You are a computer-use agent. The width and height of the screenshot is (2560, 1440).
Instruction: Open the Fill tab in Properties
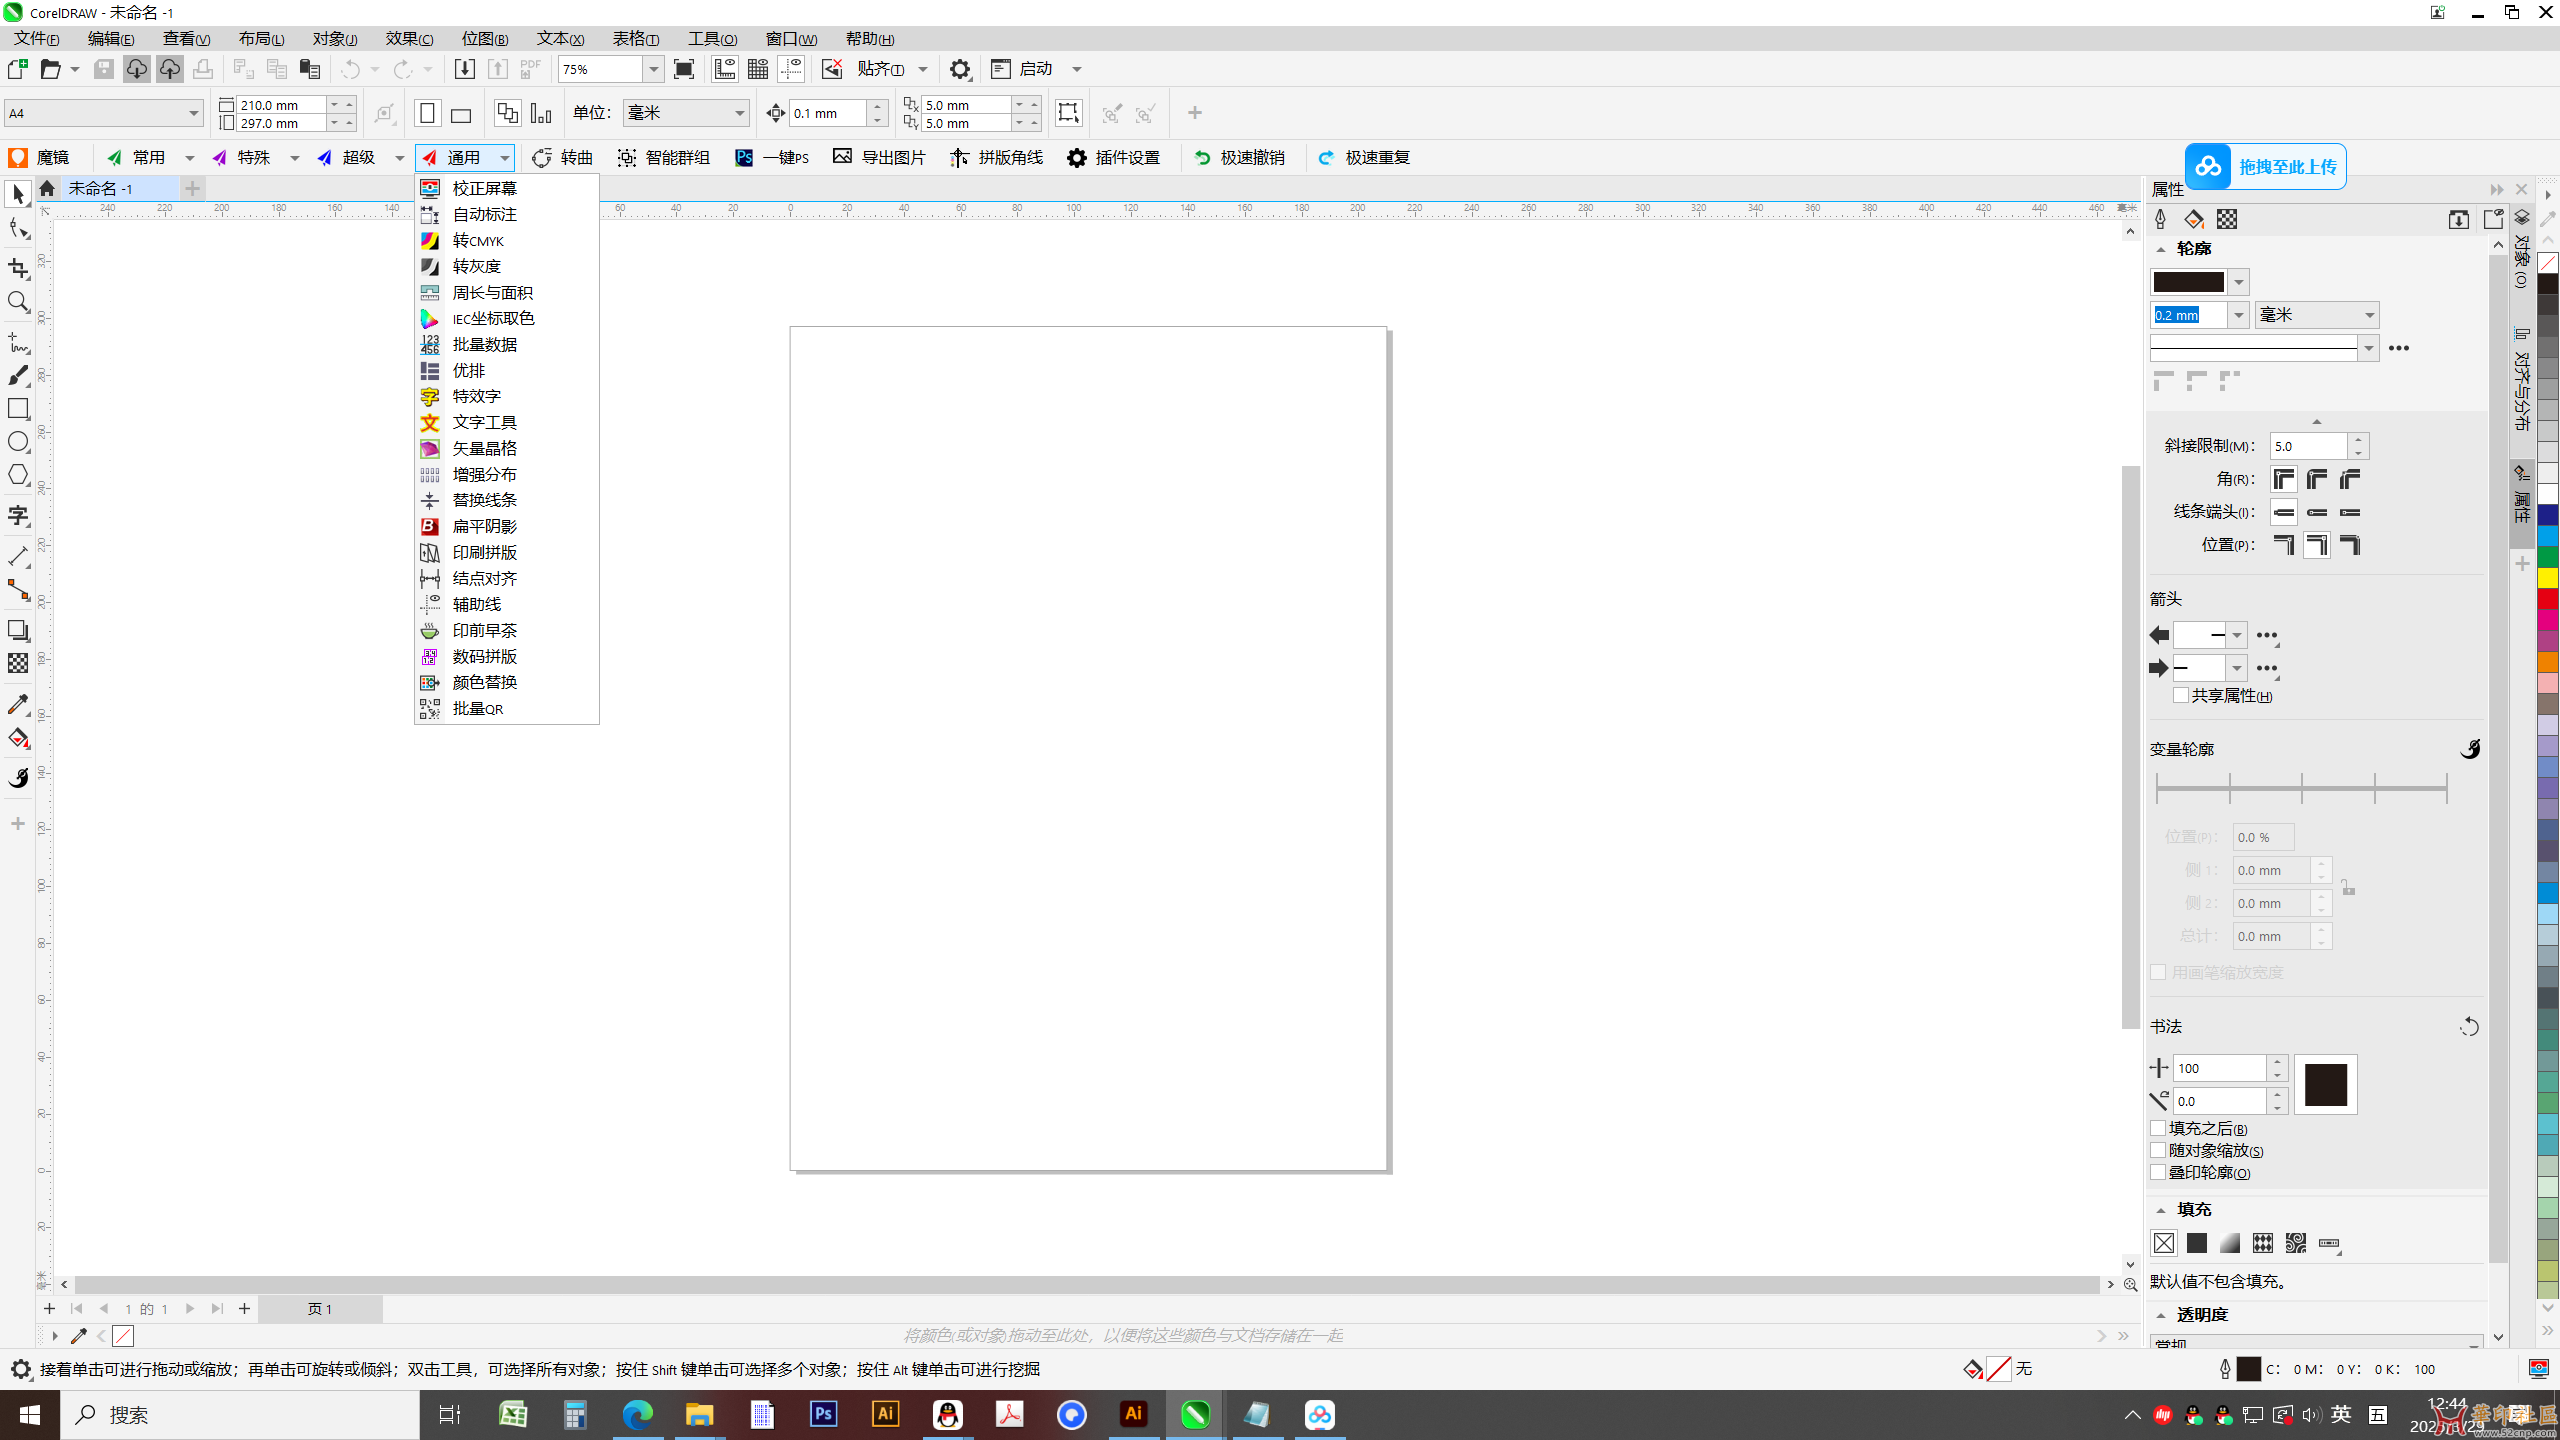pos(2193,219)
